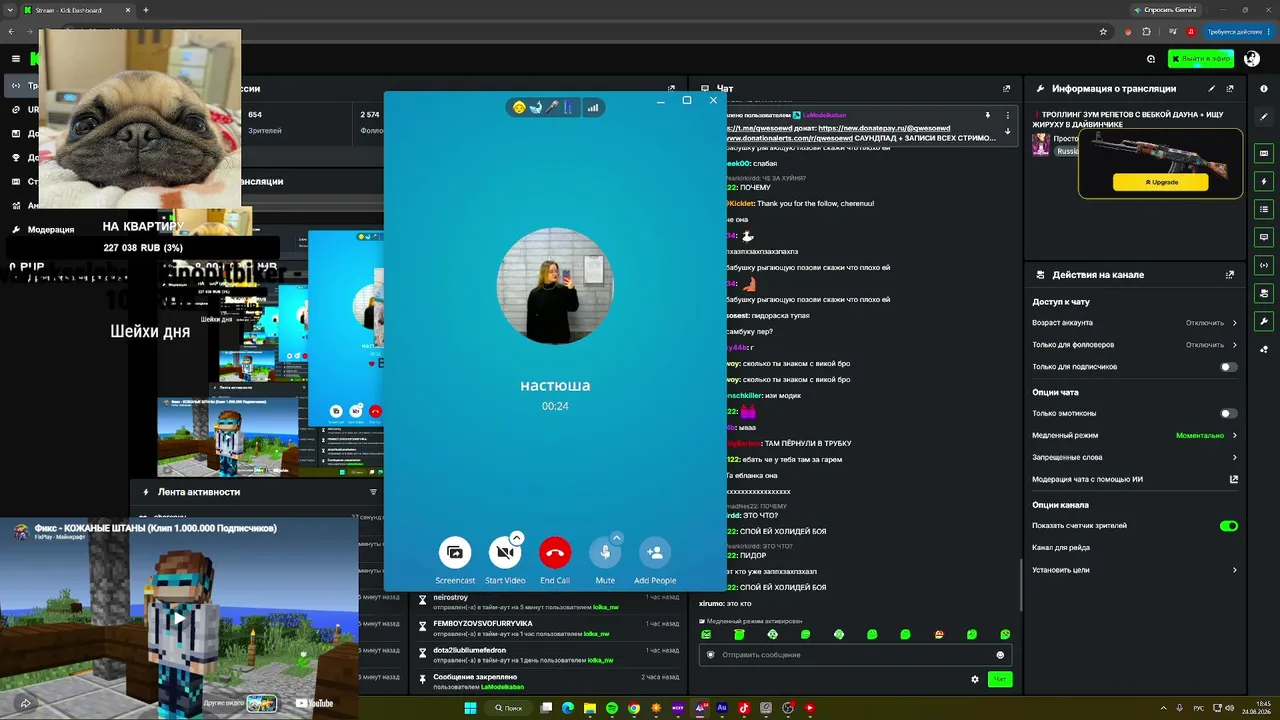The width and height of the screenshot is (1280, 720).
Task: Expand Только для фолловеров setting
Action: (x=1135, y=345)
